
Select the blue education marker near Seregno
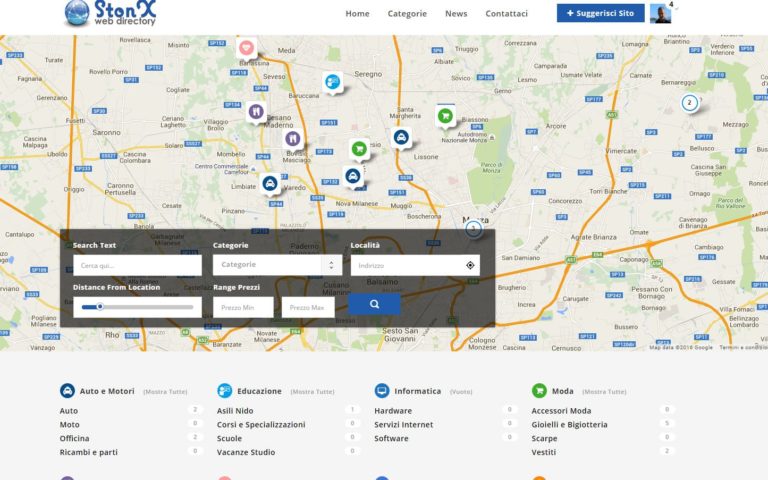[x=333, y=82]
